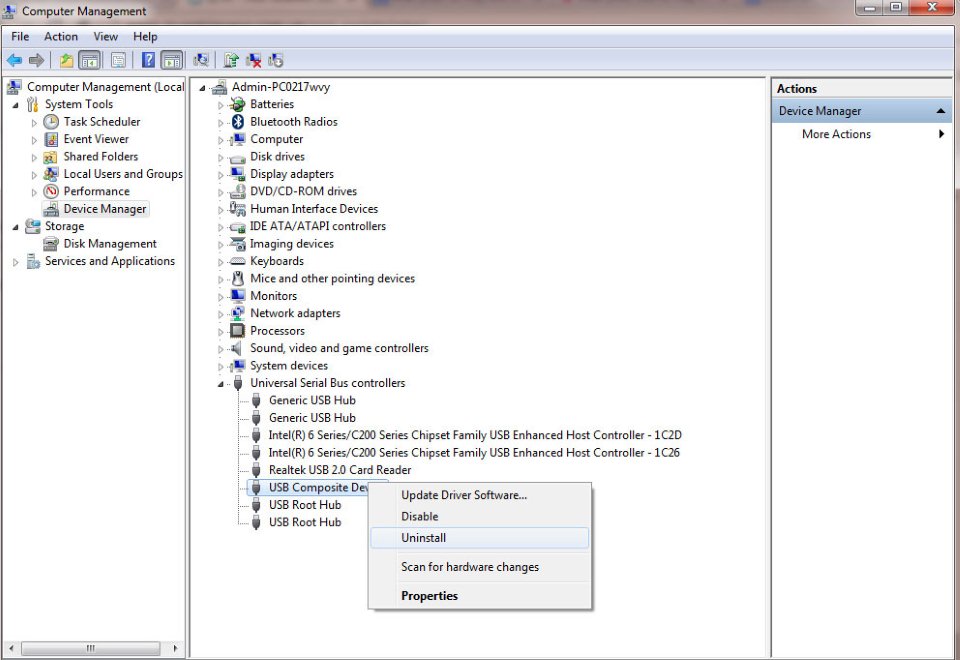Collapse the Device Manager actions section
This screenshot has height=660, width=960.
940,111
